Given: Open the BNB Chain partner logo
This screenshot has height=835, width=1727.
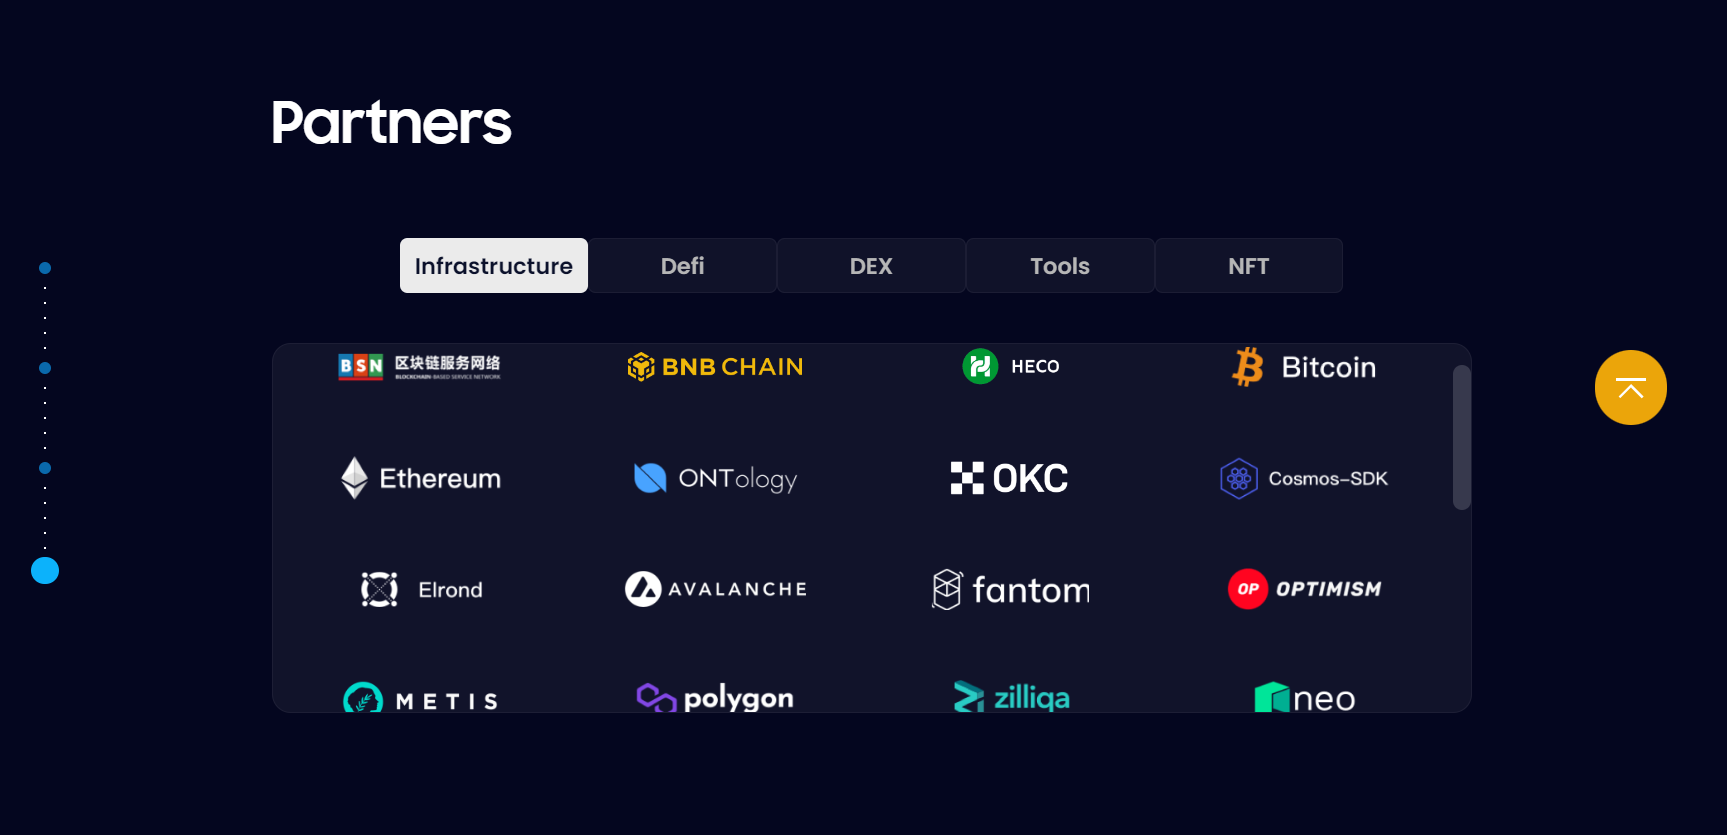Looking at the screenshot, I should coord(715,367).
